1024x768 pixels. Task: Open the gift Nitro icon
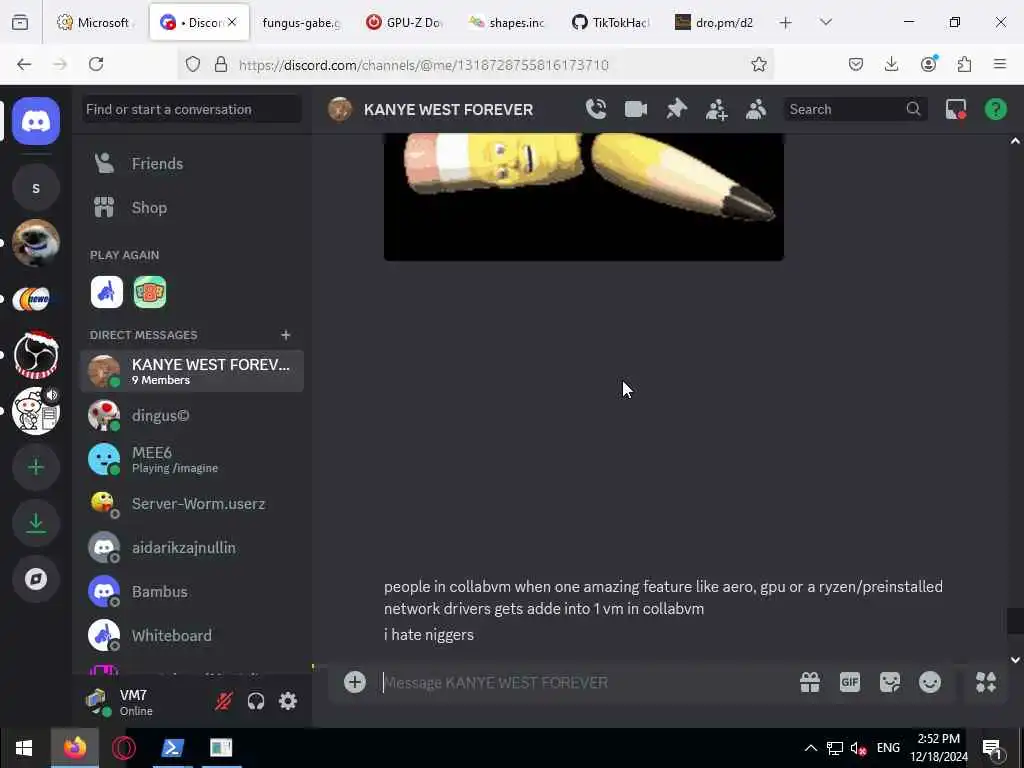click(x=810, y=682)
